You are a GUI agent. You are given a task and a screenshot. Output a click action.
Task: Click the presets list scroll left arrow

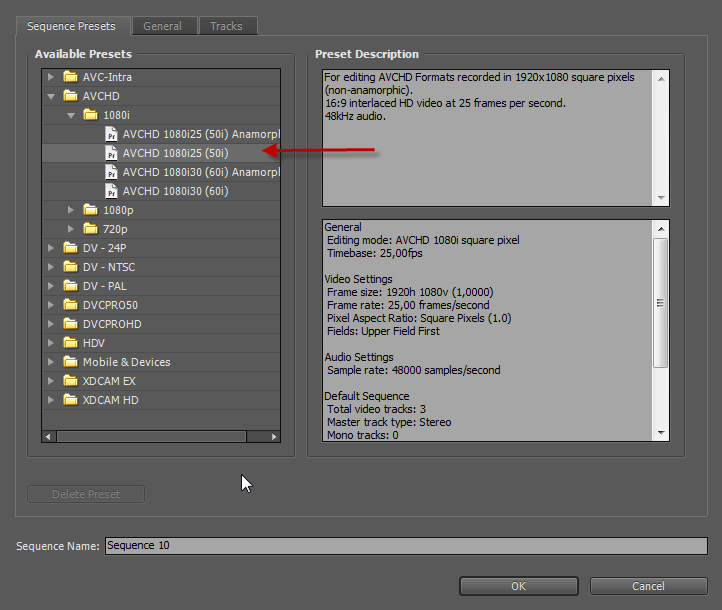tap(48, 436)
